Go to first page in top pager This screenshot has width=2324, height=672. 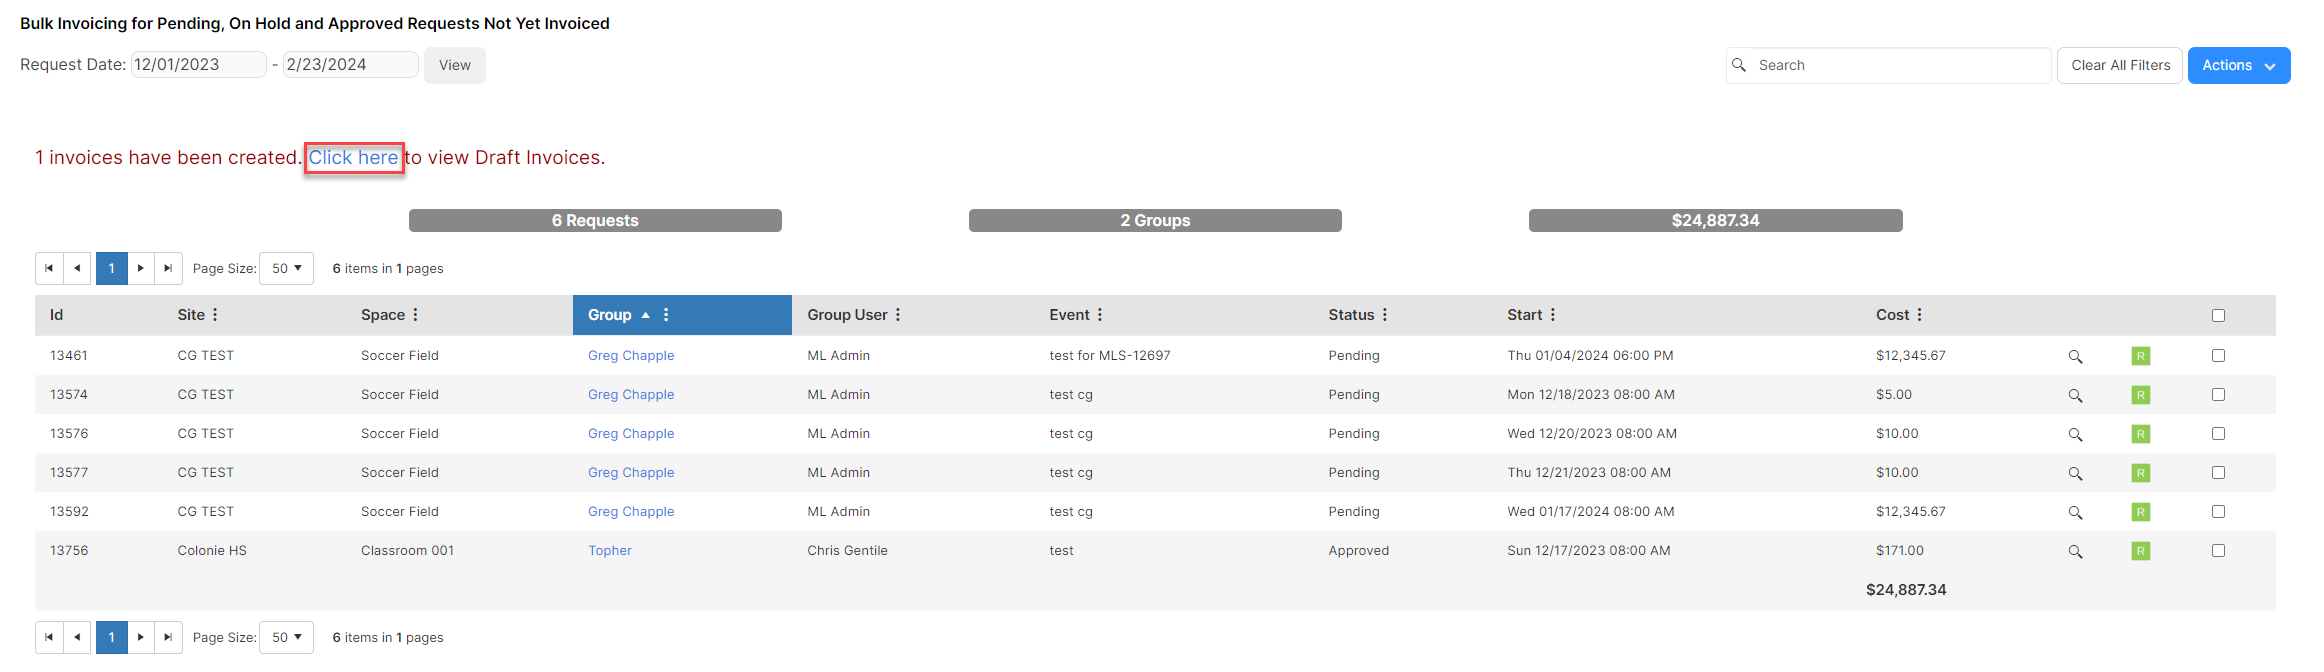click(x=49, y=268)
